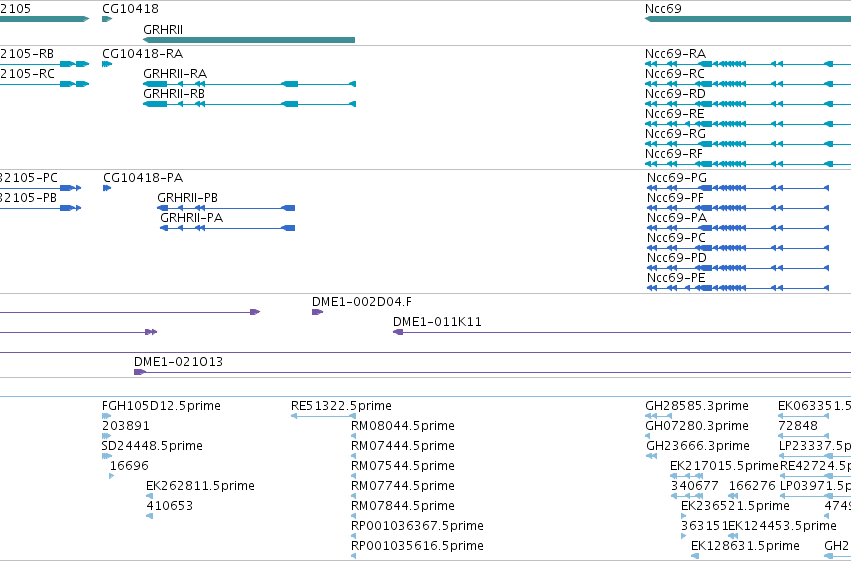
Task: Click the Ncc69-RD transcript label
Action: [675, 94]
